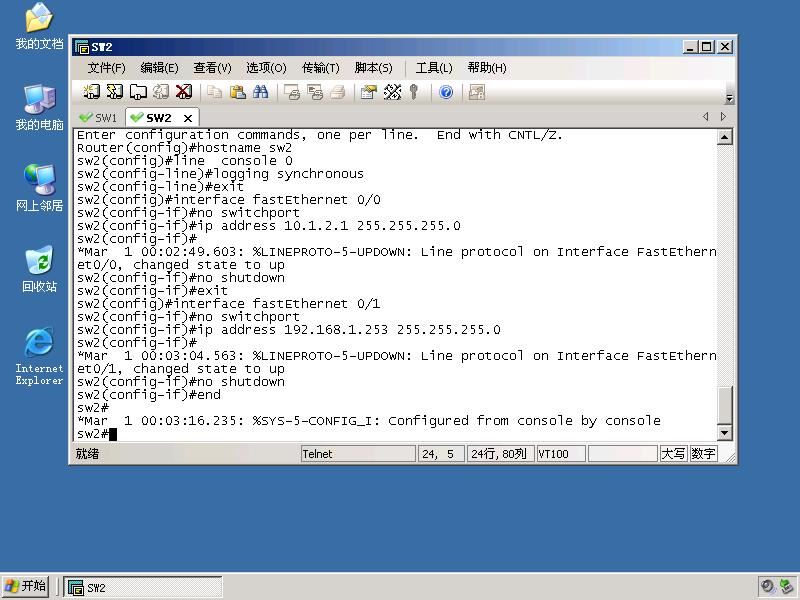The image size is (800, 600).
Task: Click the Print Screen toolbar icon
Action: [292, 92]
